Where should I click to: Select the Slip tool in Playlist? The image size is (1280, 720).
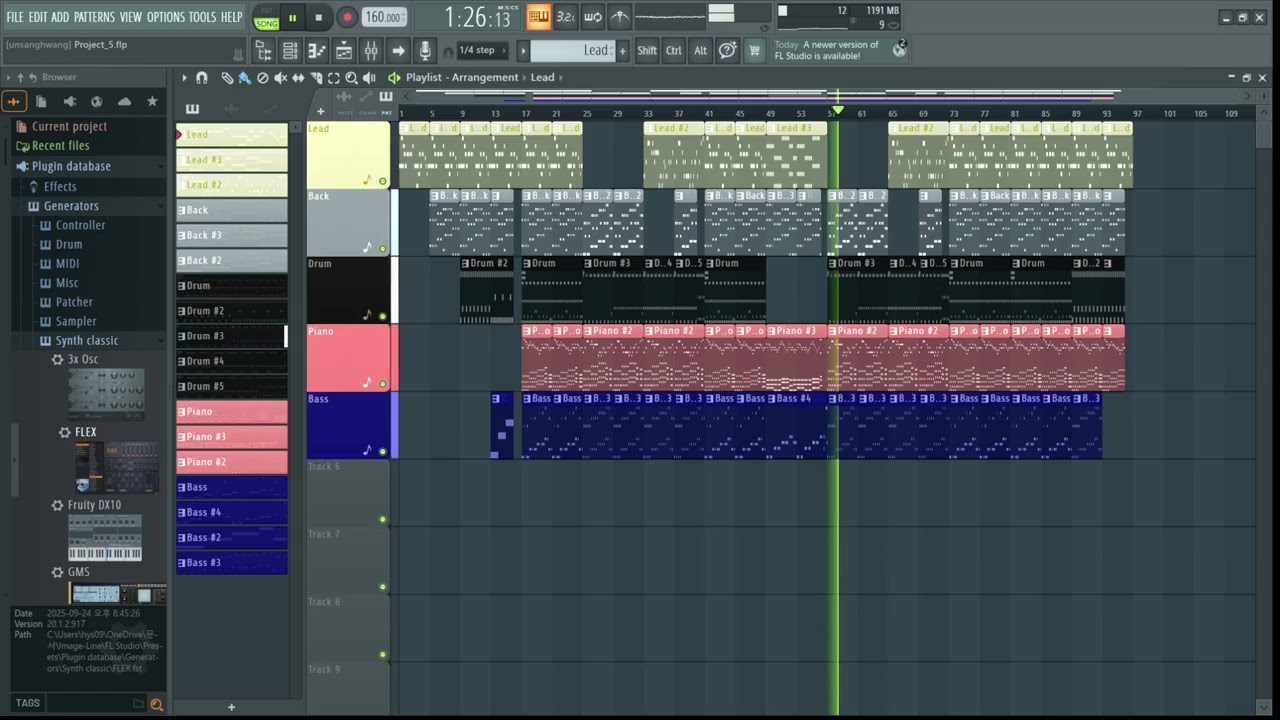[x=298, y=77]
